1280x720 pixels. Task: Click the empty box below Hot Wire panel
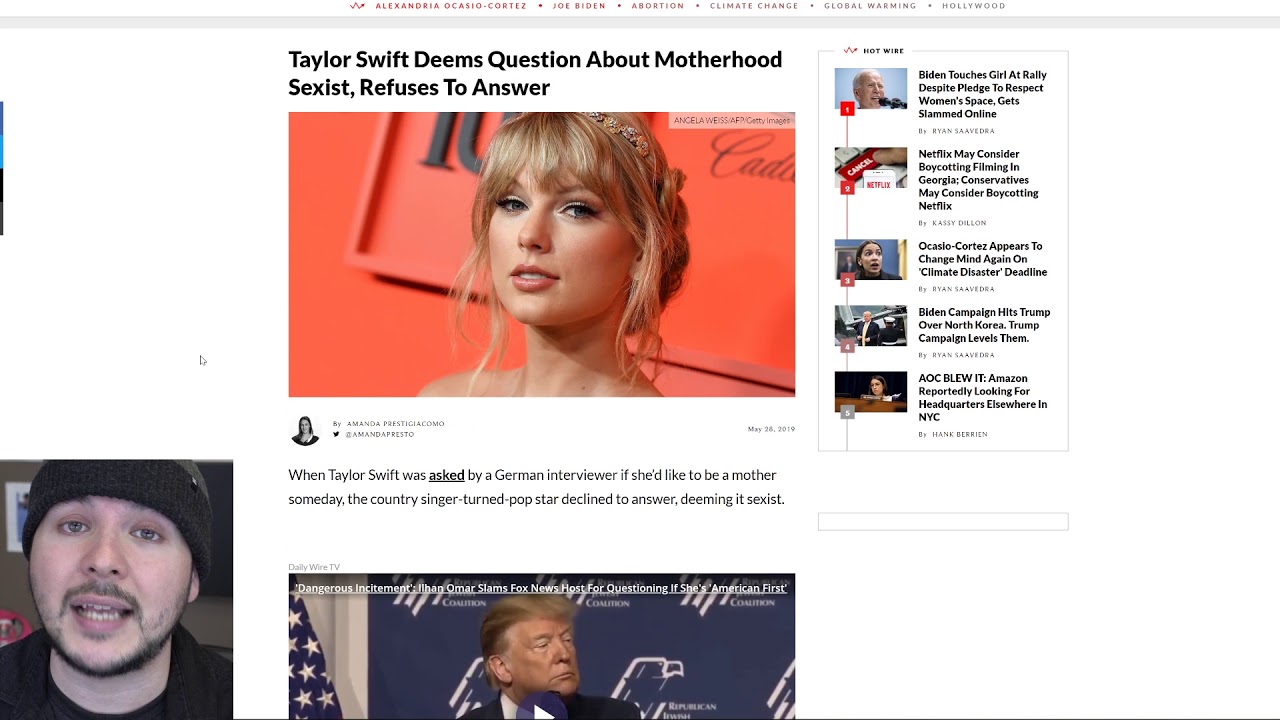[943, 521]
